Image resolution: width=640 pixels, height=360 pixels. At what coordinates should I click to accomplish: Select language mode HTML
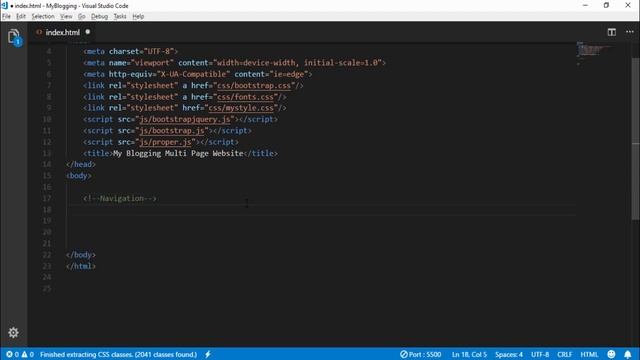point(589,354)
